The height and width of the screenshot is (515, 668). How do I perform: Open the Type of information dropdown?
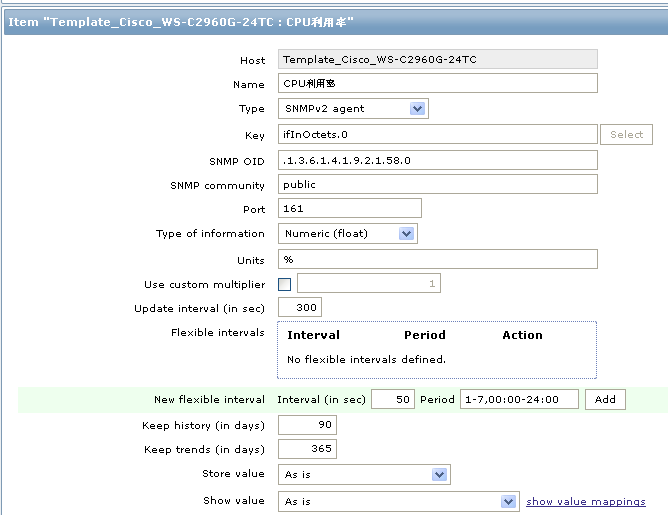[x=348, y=233]
